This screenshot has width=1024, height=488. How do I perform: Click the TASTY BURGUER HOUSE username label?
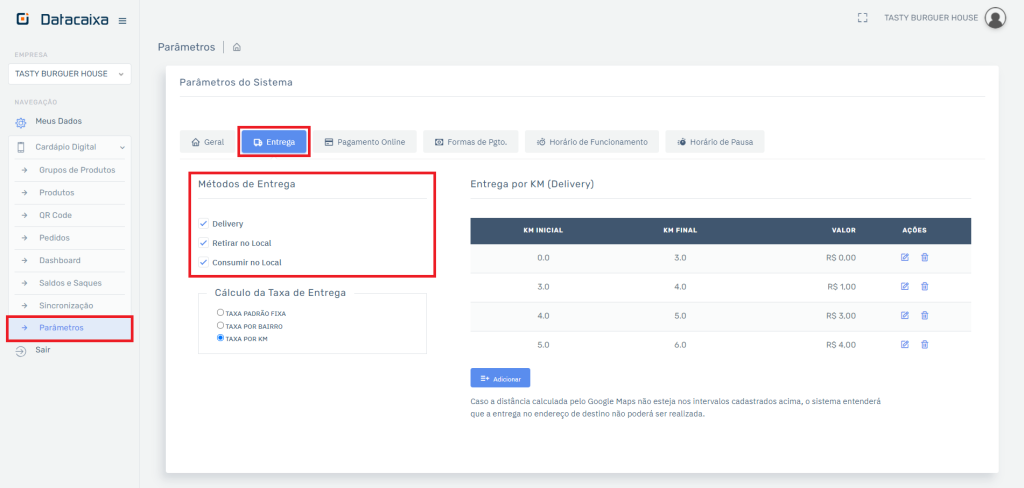coord(931,18)
